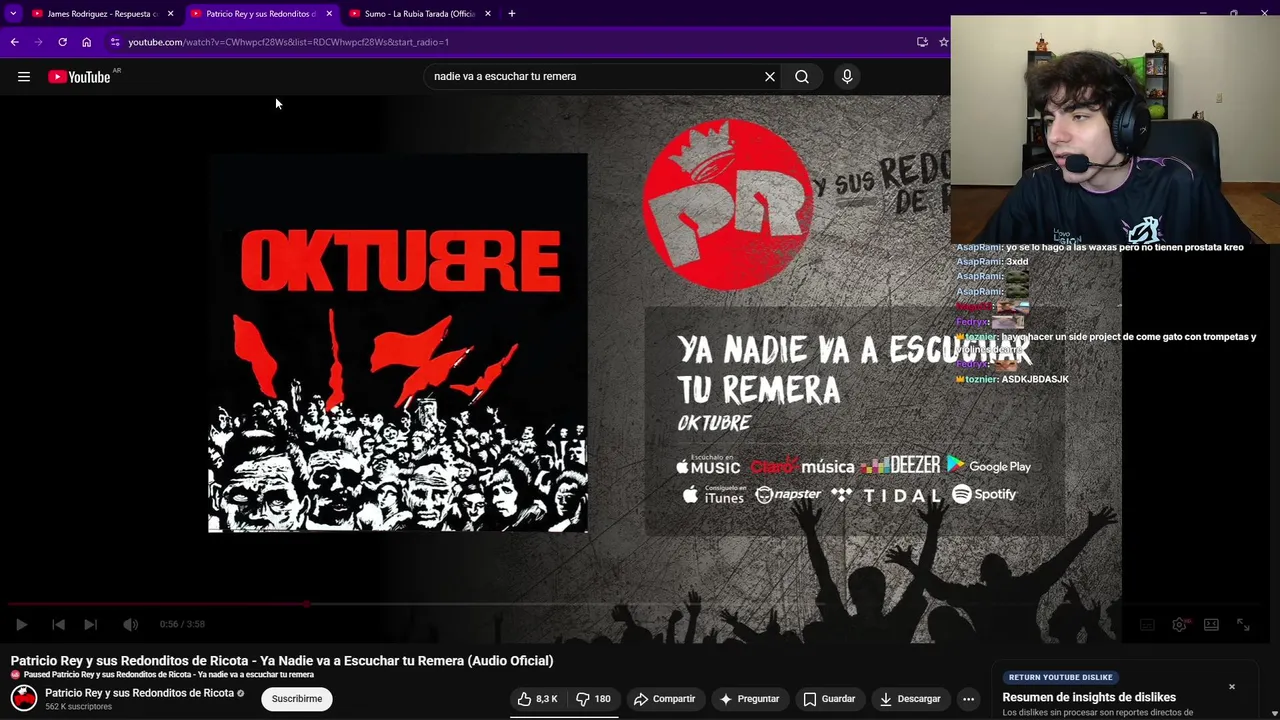The height and width of the screenshot is (720, 1280).
Task: Bookmark this page with star icon
Action: pos(943,42)
